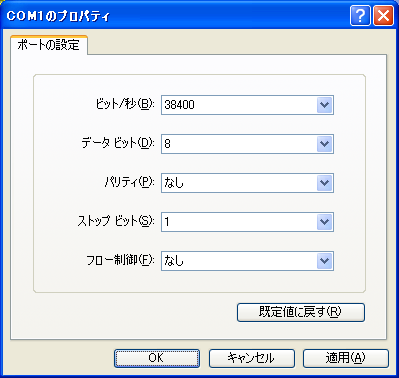Click the OK button
Image resolution: width=399 pixels, height=378 pixels.
(x=157, y=358)
